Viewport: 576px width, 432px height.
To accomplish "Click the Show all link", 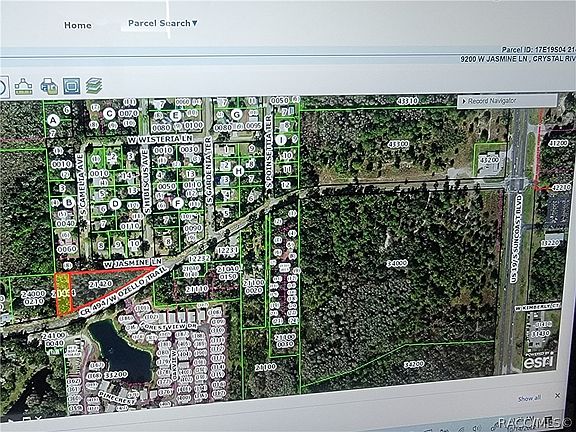I will (x=529, y=398).
